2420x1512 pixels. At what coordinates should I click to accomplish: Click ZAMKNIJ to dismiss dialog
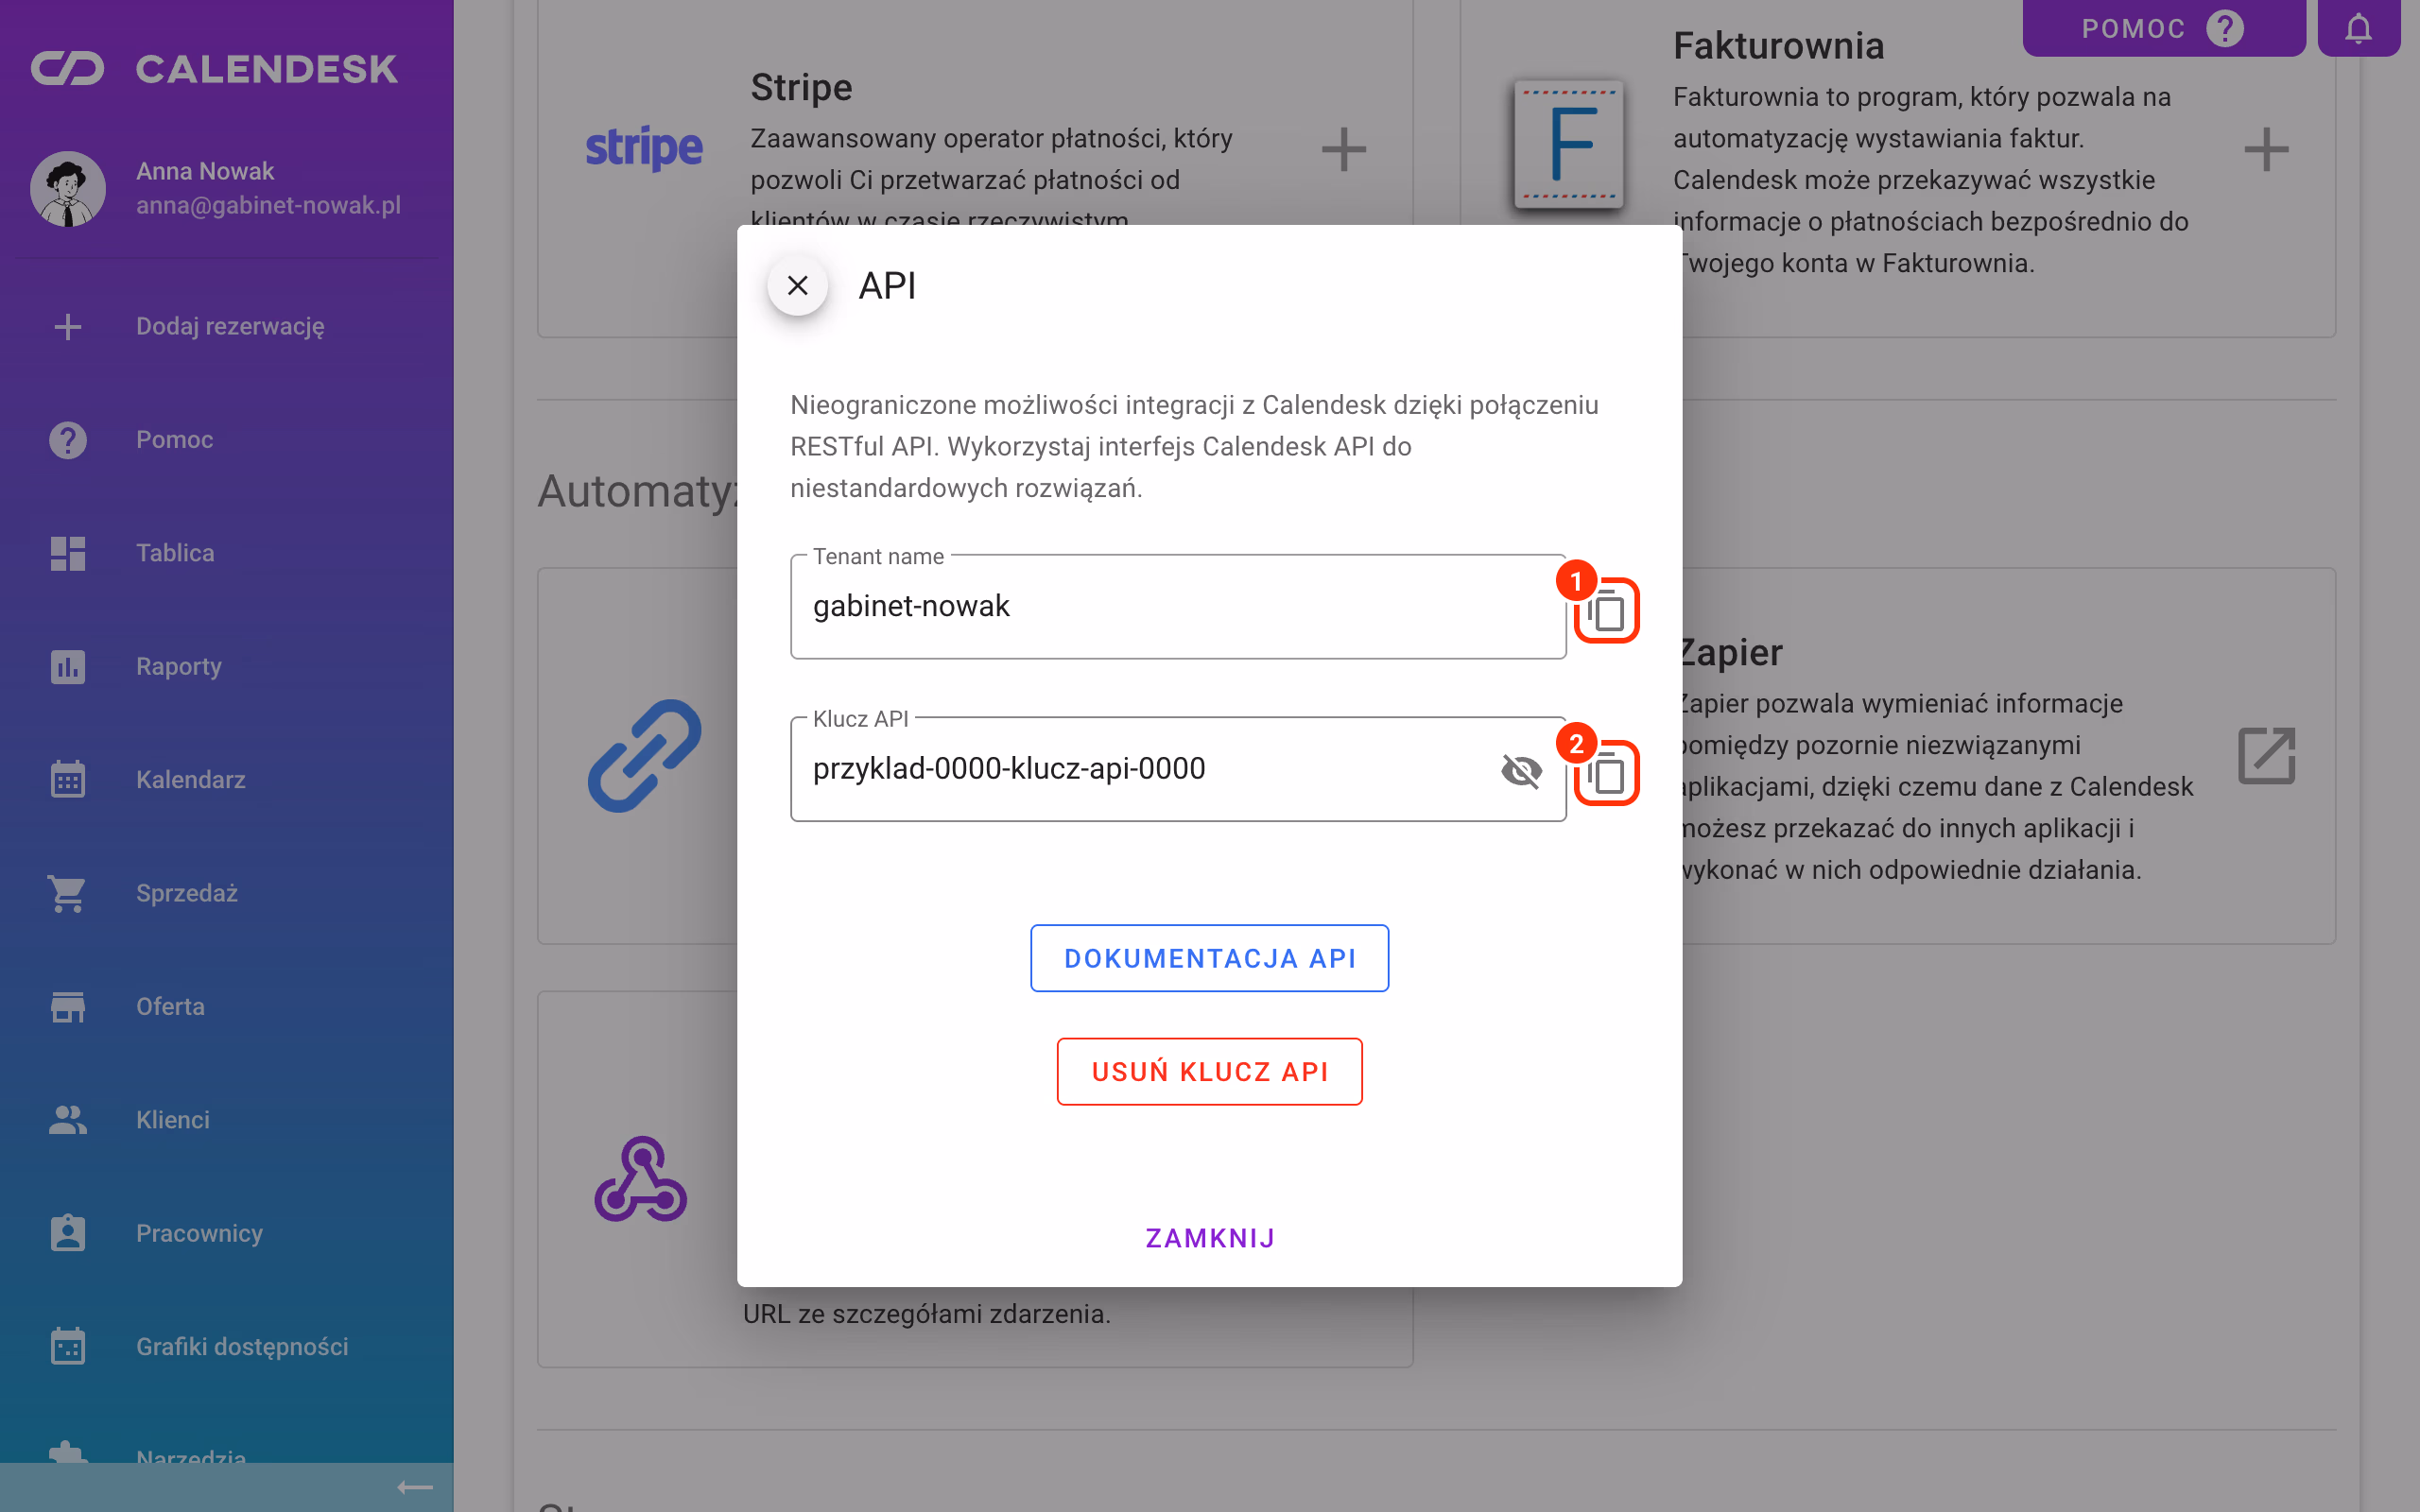pos(1209,1238)
